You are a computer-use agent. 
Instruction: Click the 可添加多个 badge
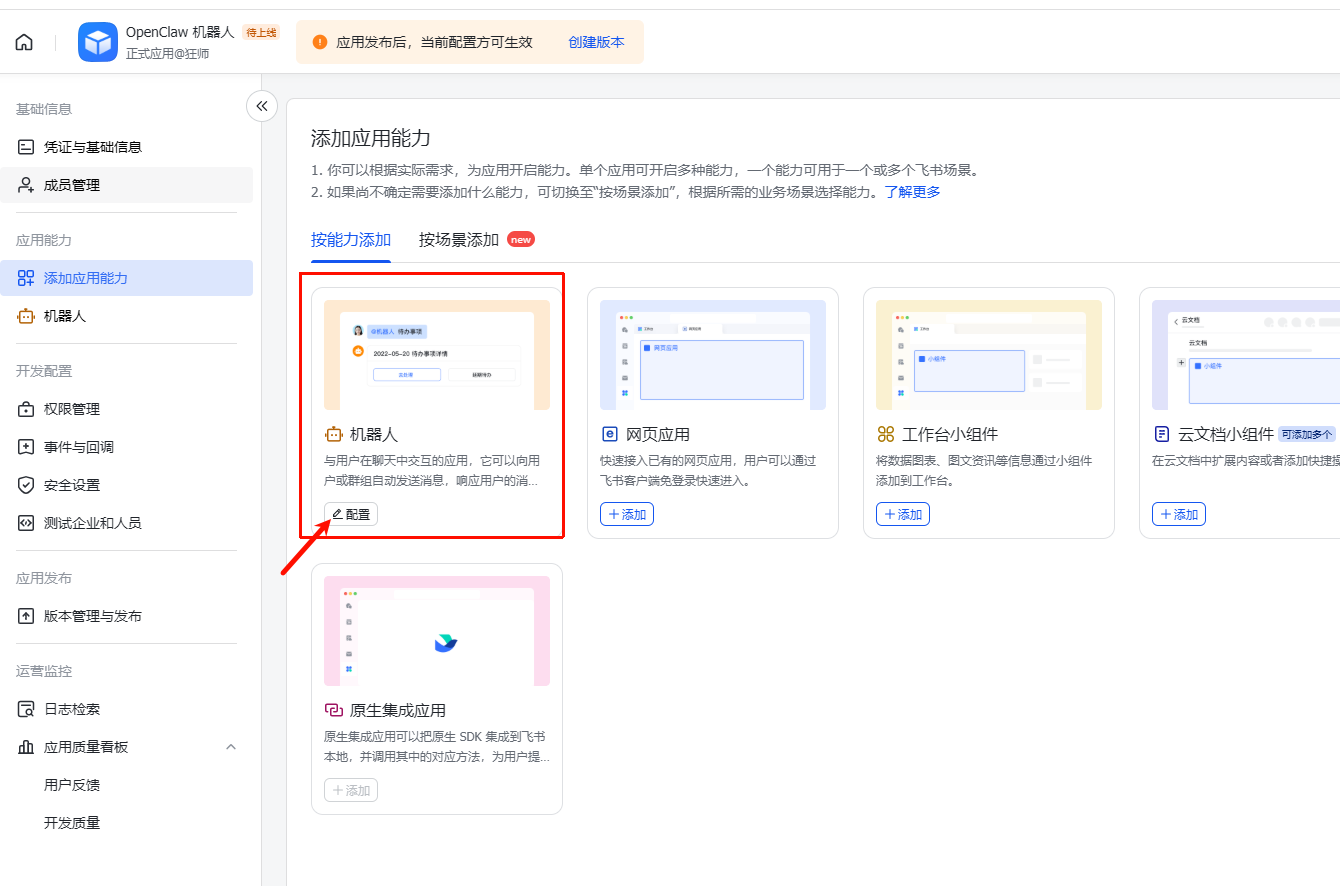click(x=1307, y=434)
